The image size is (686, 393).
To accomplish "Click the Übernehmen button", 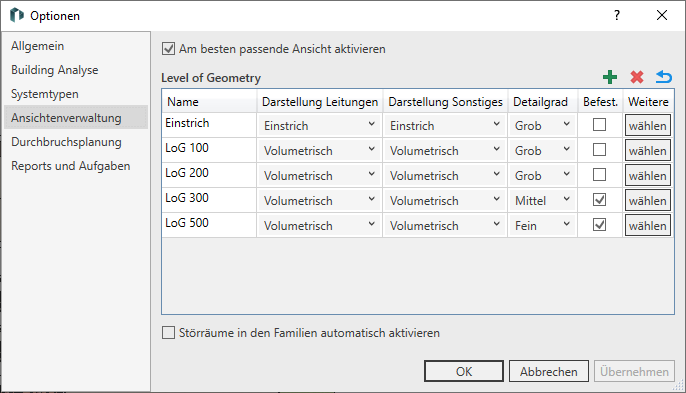I will click(634, 371).
